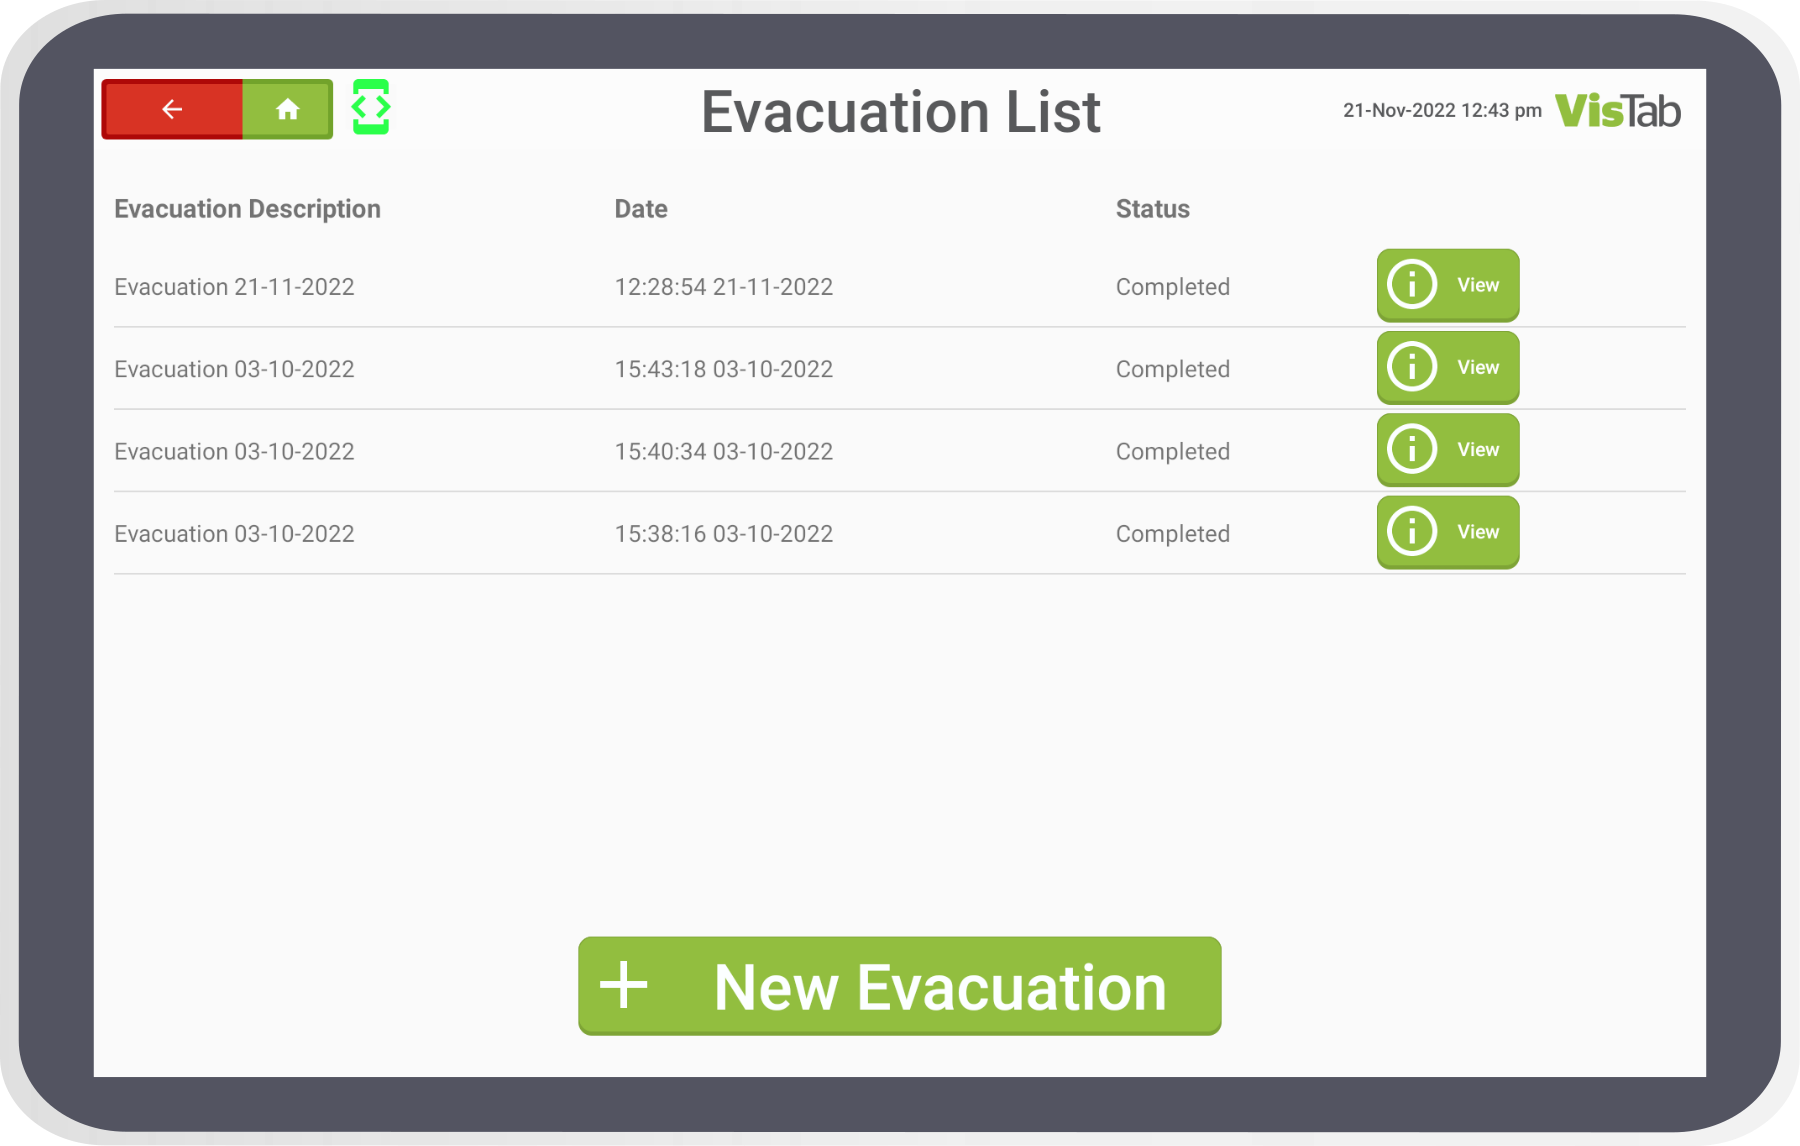View the evacuation recorded at 15:38:16
Viewport: 1800px width, 1146px height.
click(1478, 532)
